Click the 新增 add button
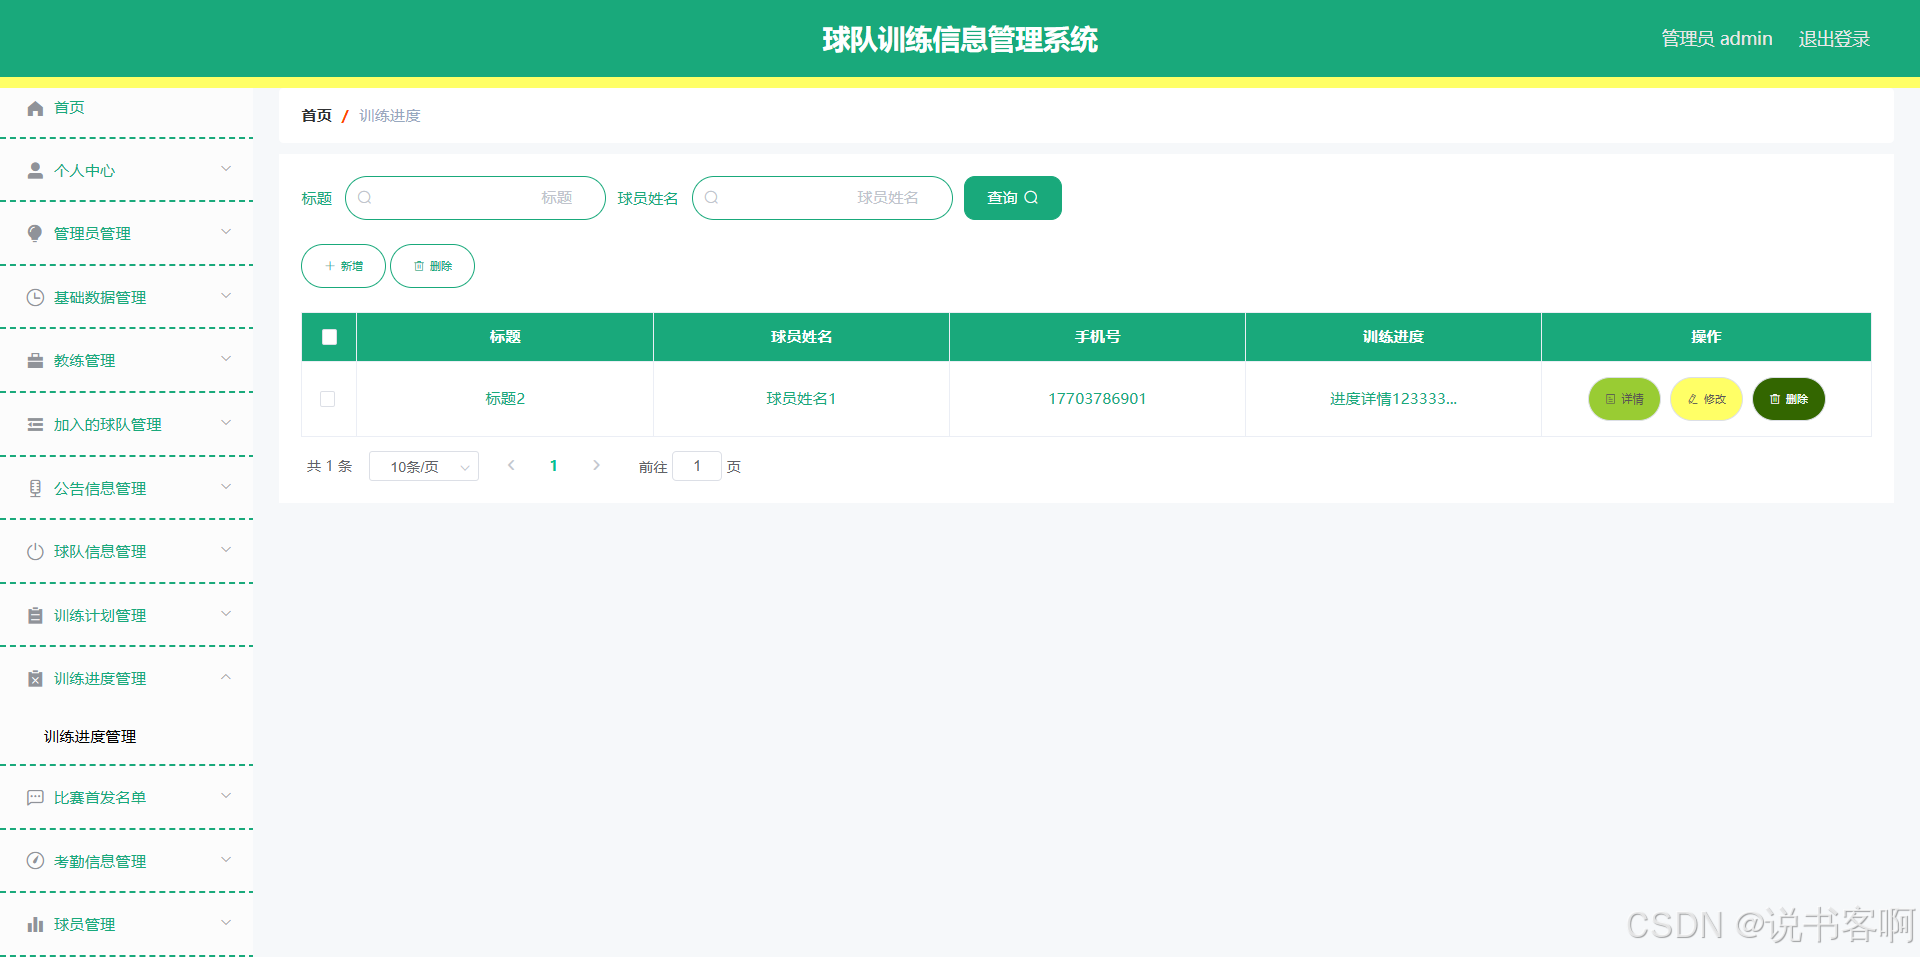 (x=343, y=266)
